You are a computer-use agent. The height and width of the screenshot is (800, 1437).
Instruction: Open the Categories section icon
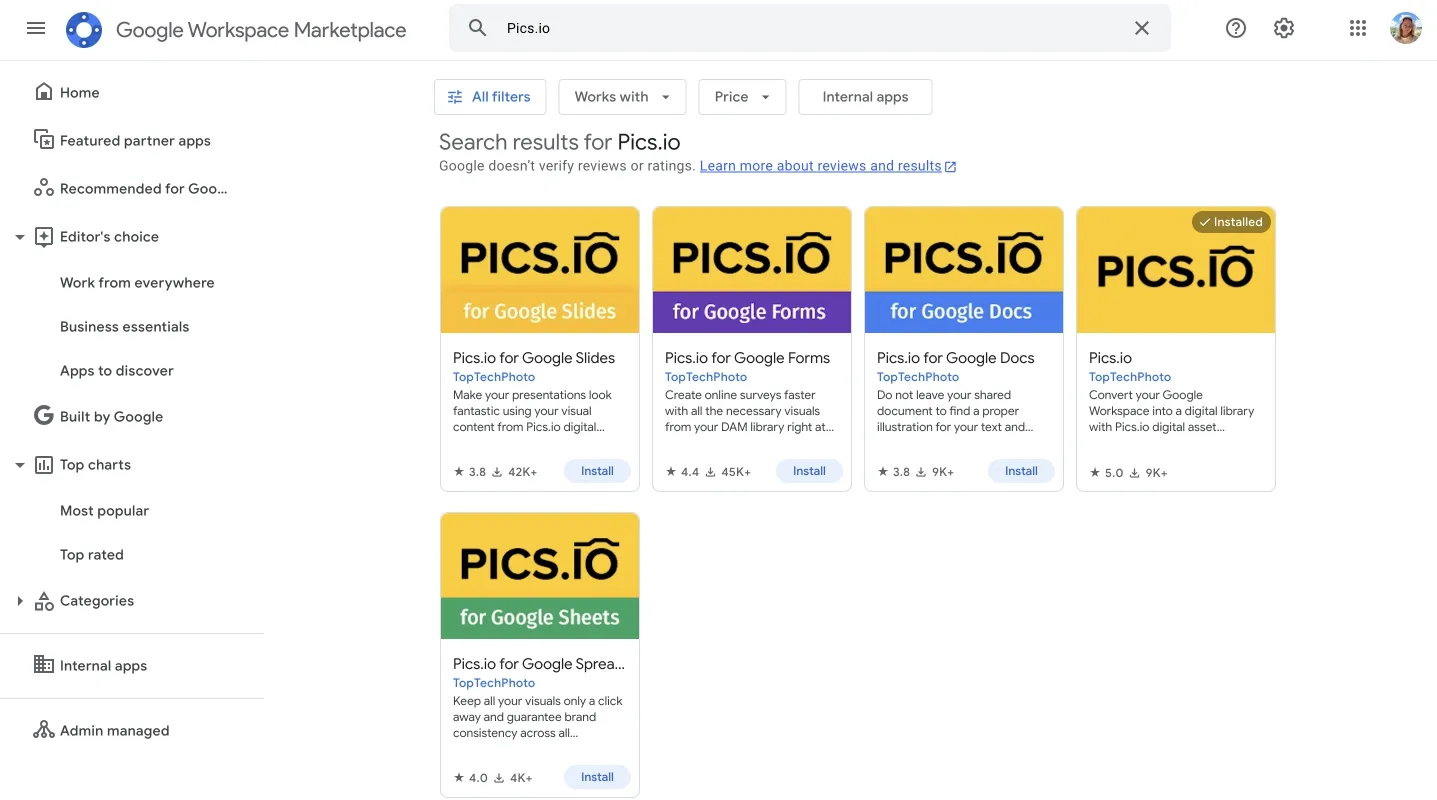(43, 600)
